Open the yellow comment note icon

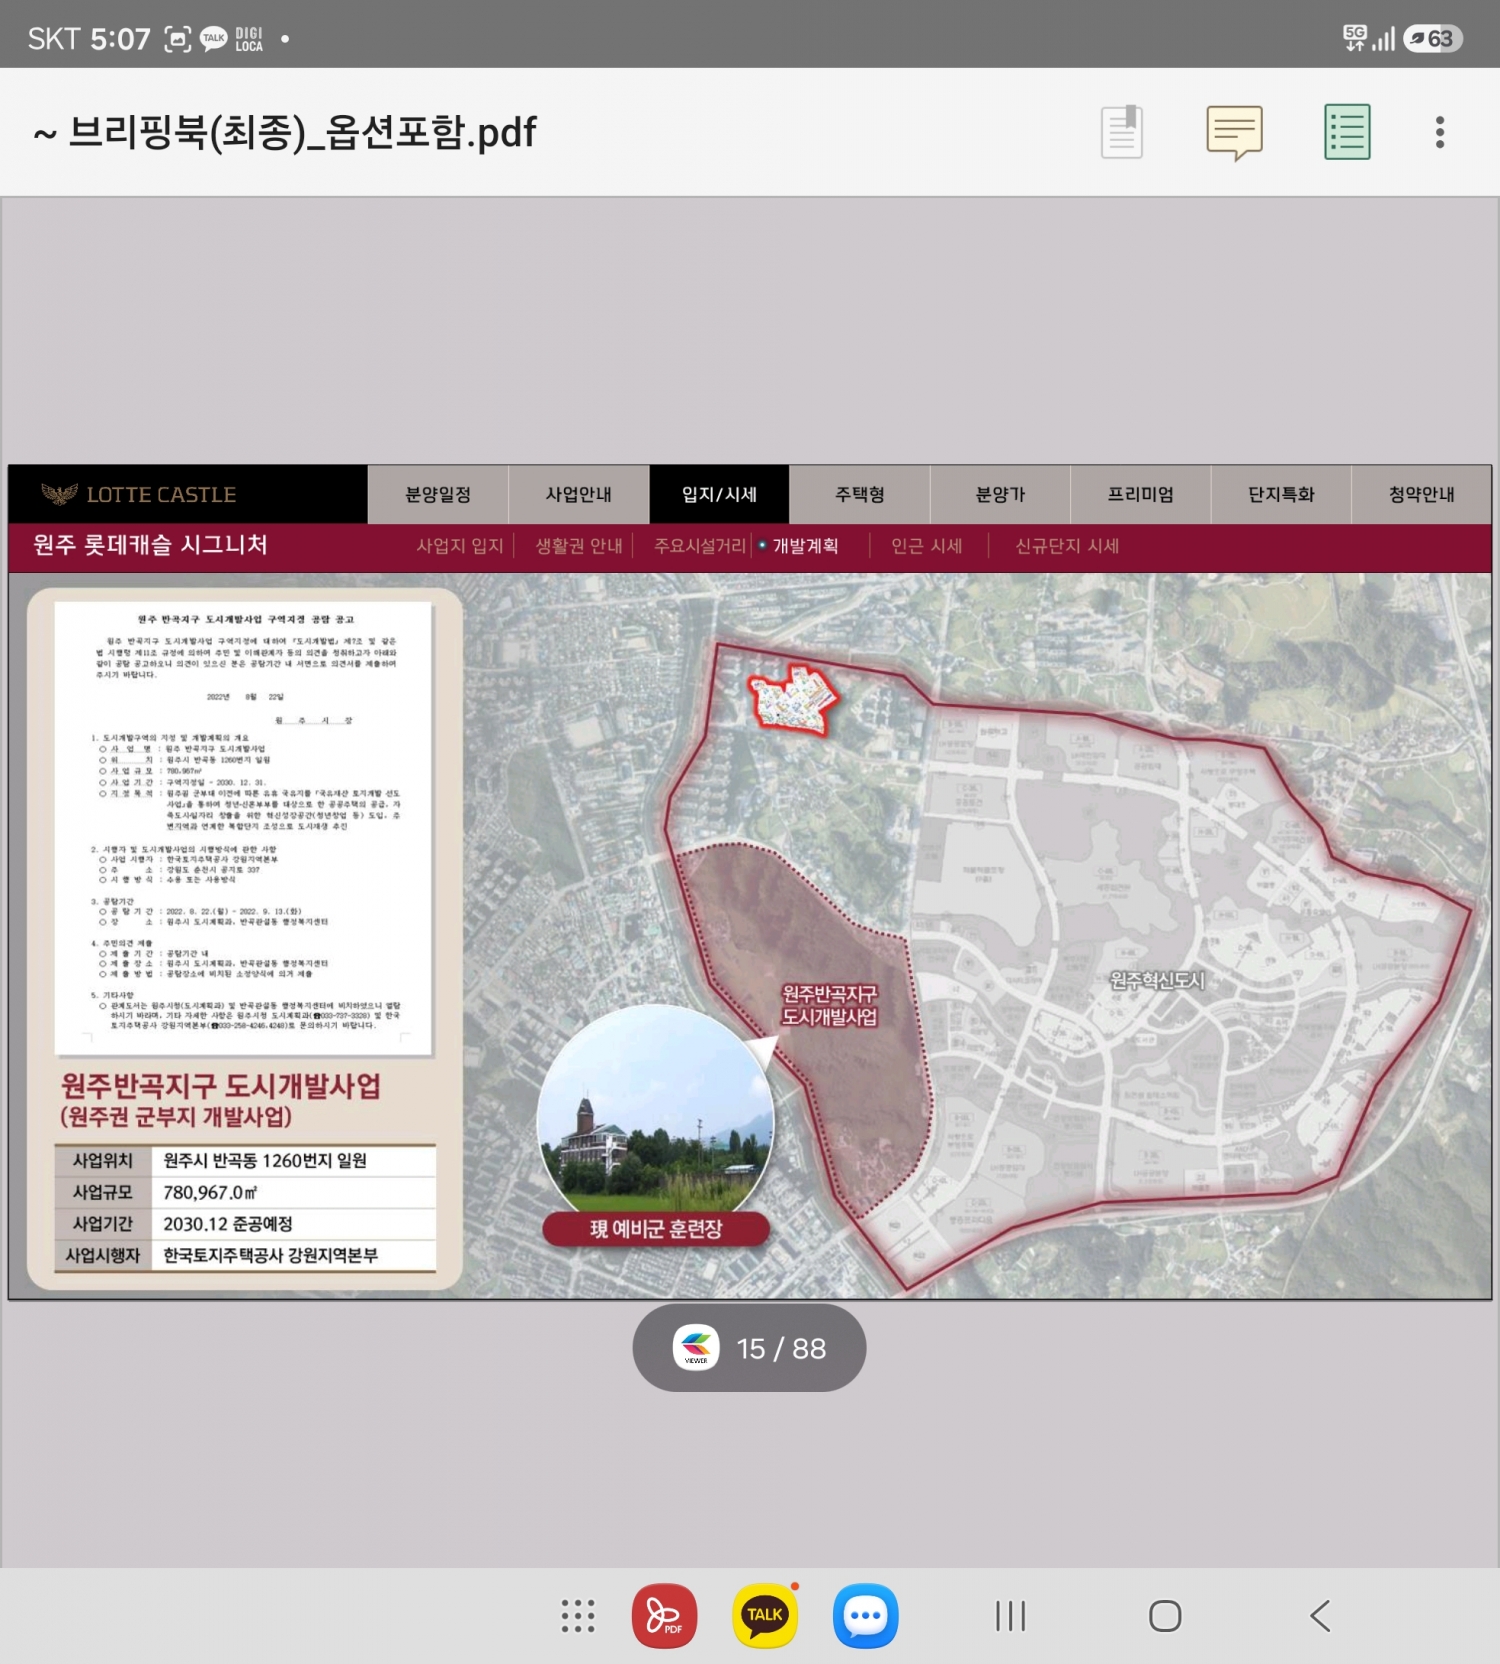(x=1235, y=132)
